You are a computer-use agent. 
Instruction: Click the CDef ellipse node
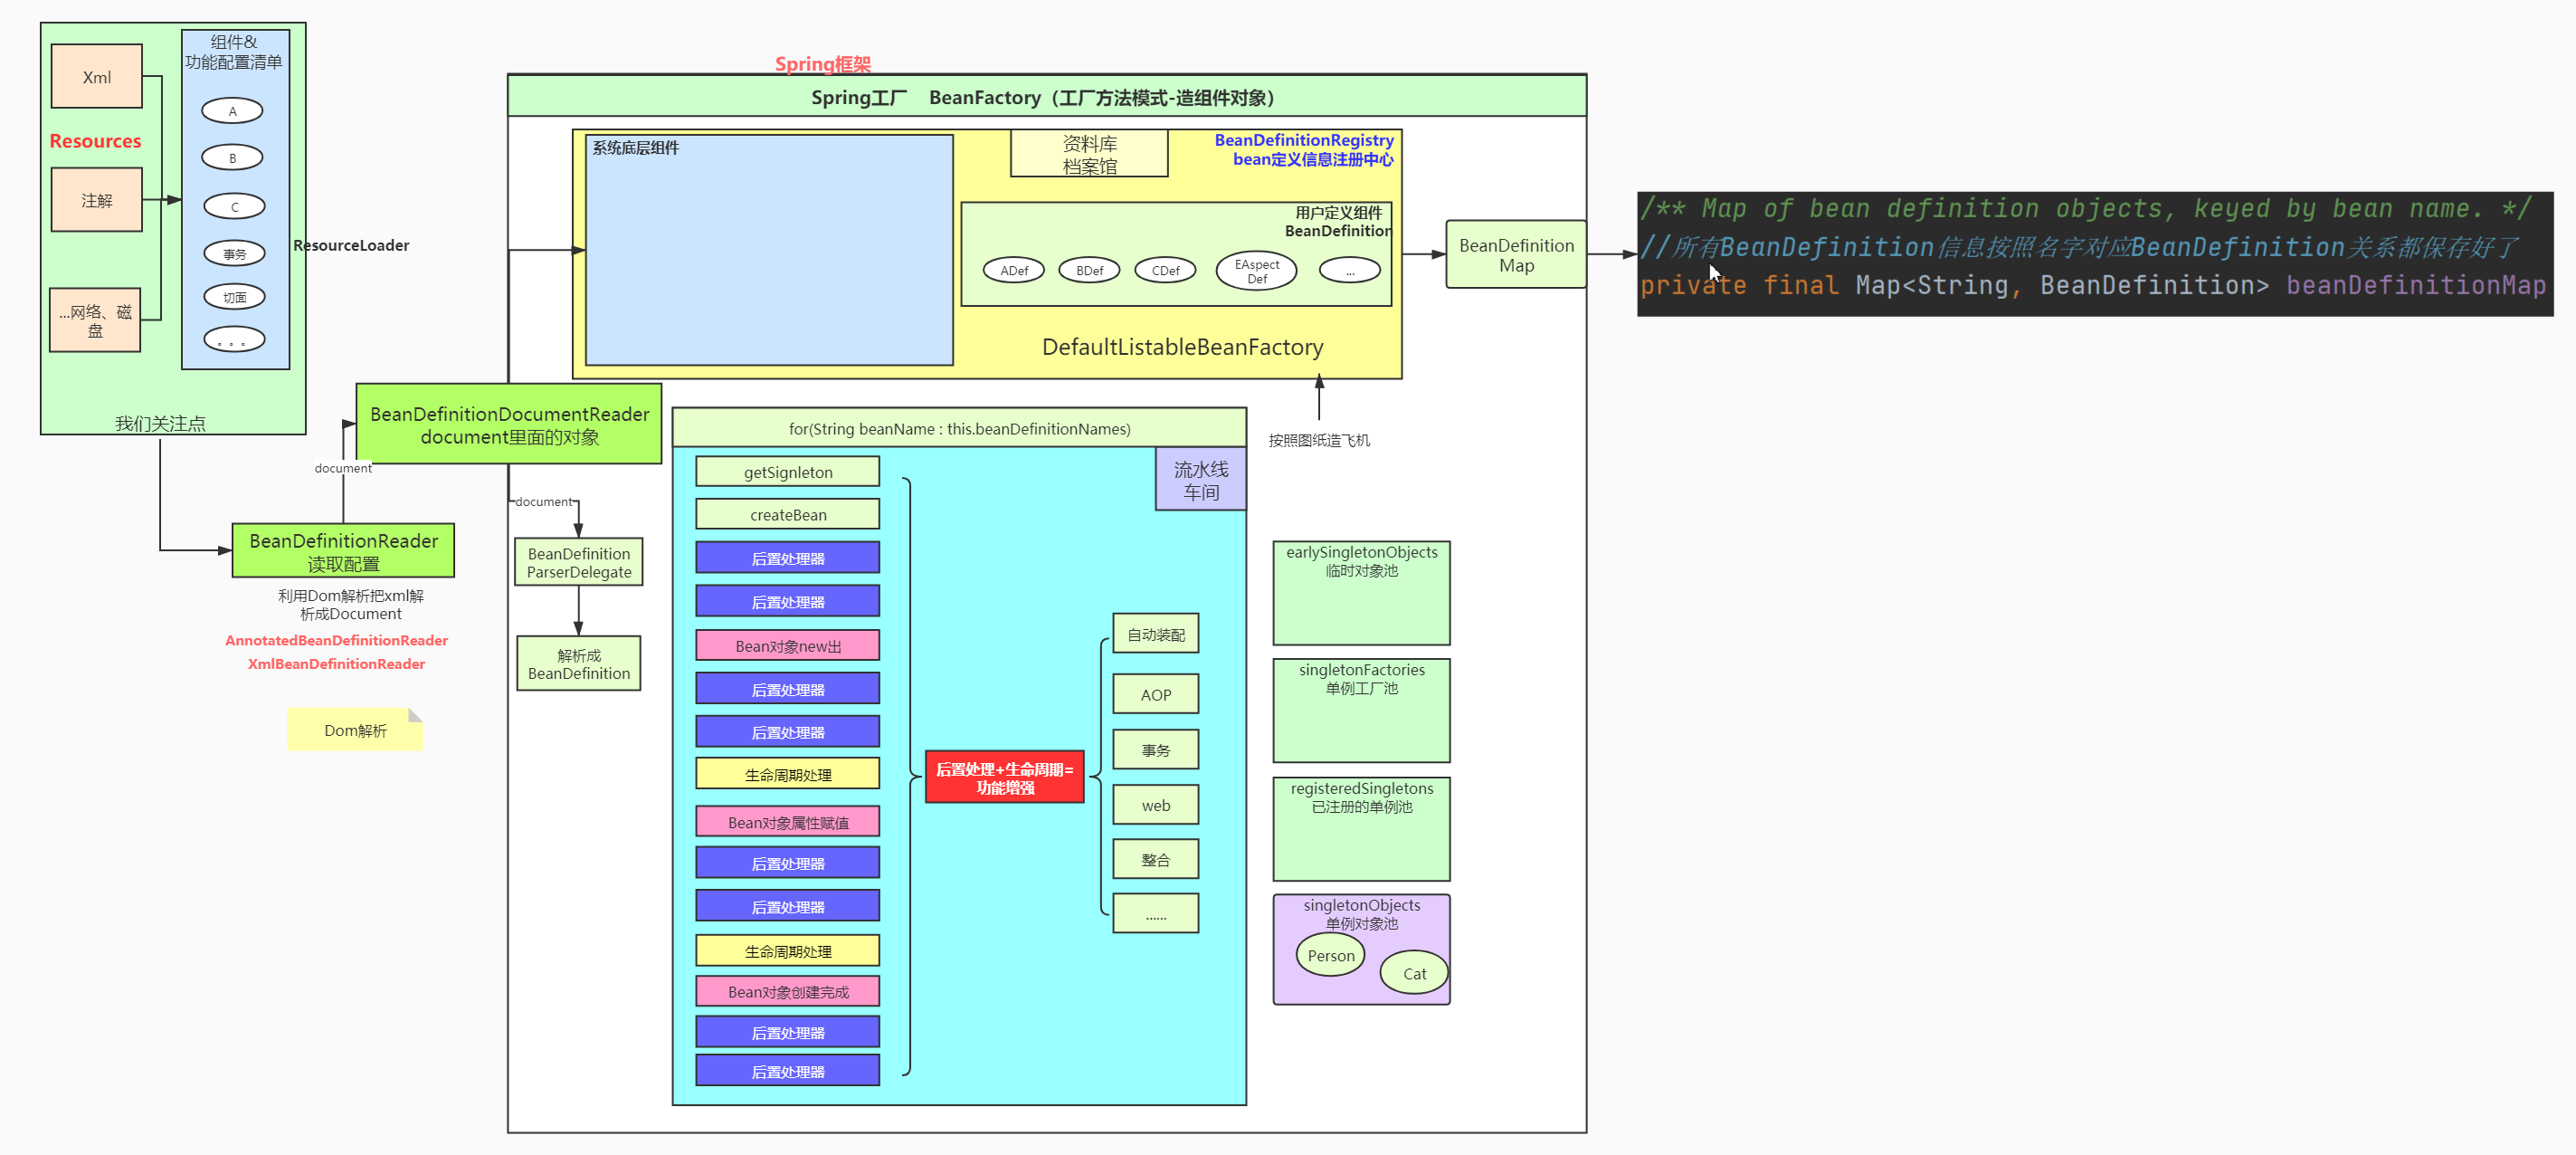click(1165, 271)
